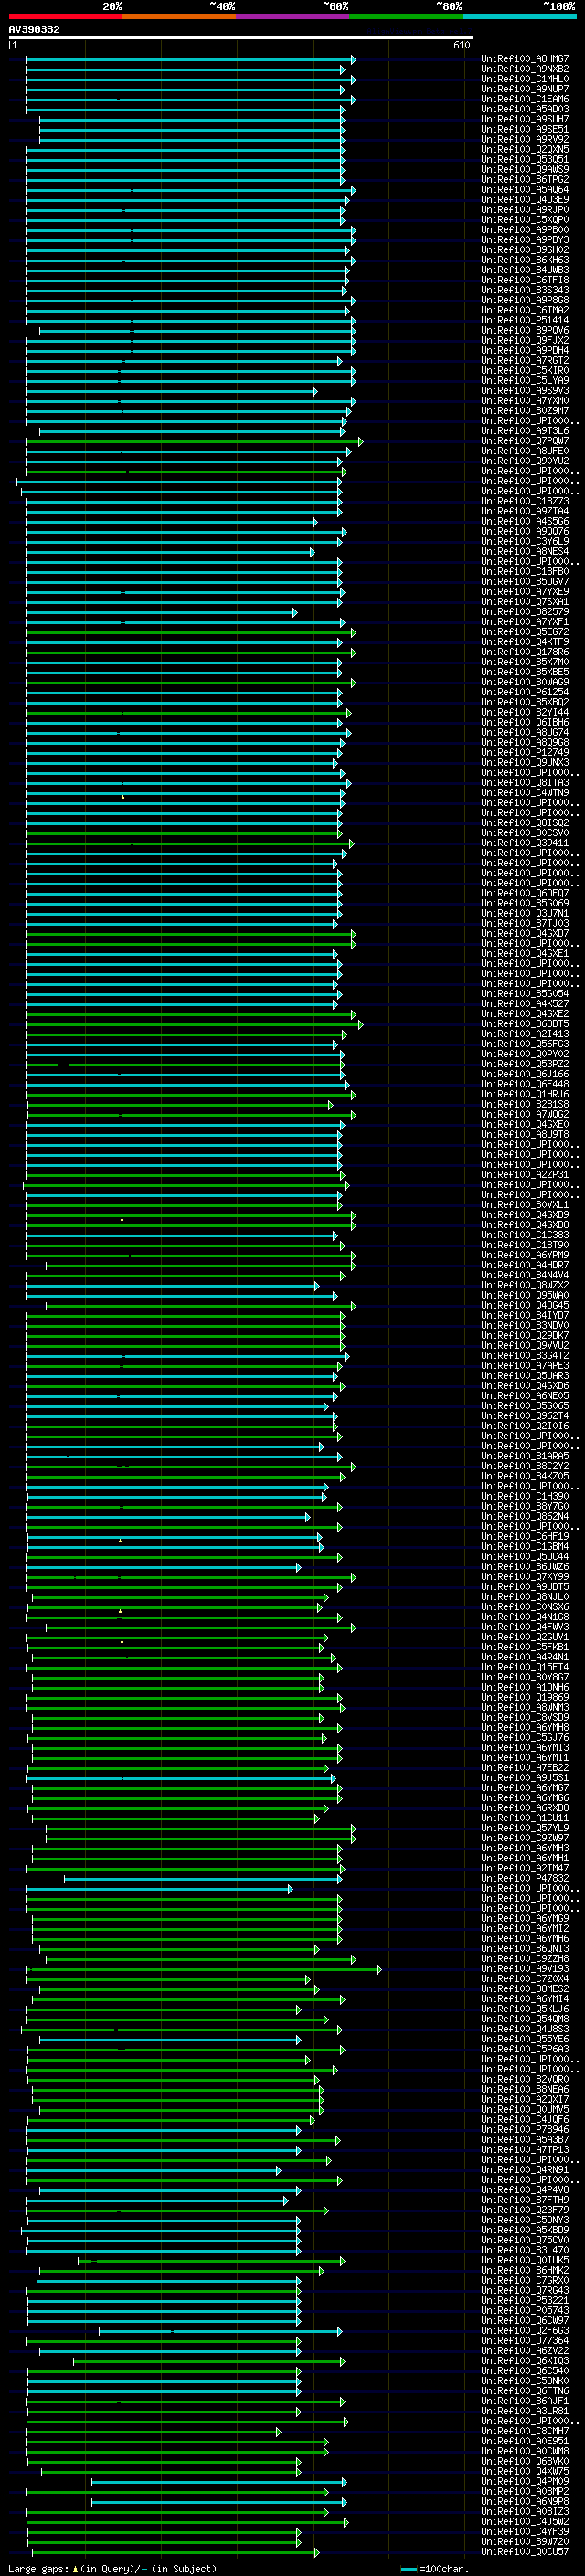This screenshot has height=2576, width=585.
Task: Select hit label UniRef100_A9PBY3
Action: pyautogui.click(x=525, y=240)
